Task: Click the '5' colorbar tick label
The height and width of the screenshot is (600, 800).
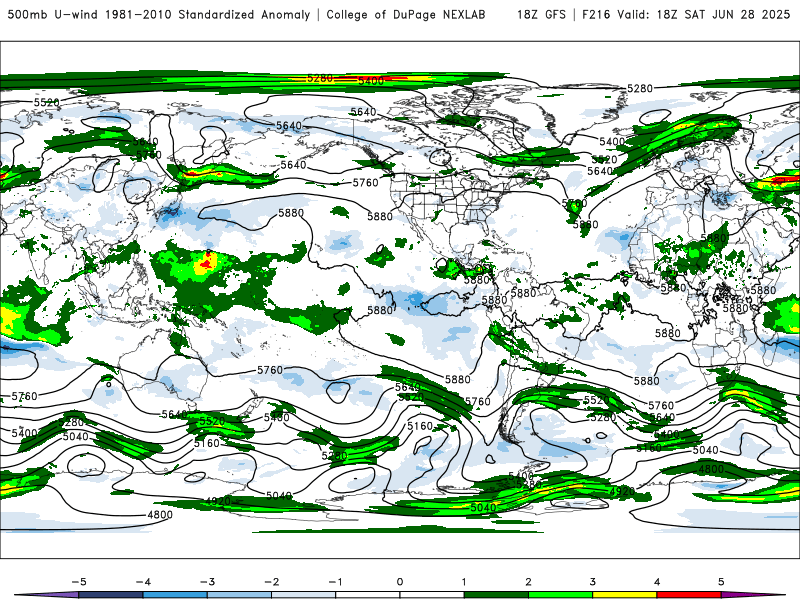Action: click(721, 582)
